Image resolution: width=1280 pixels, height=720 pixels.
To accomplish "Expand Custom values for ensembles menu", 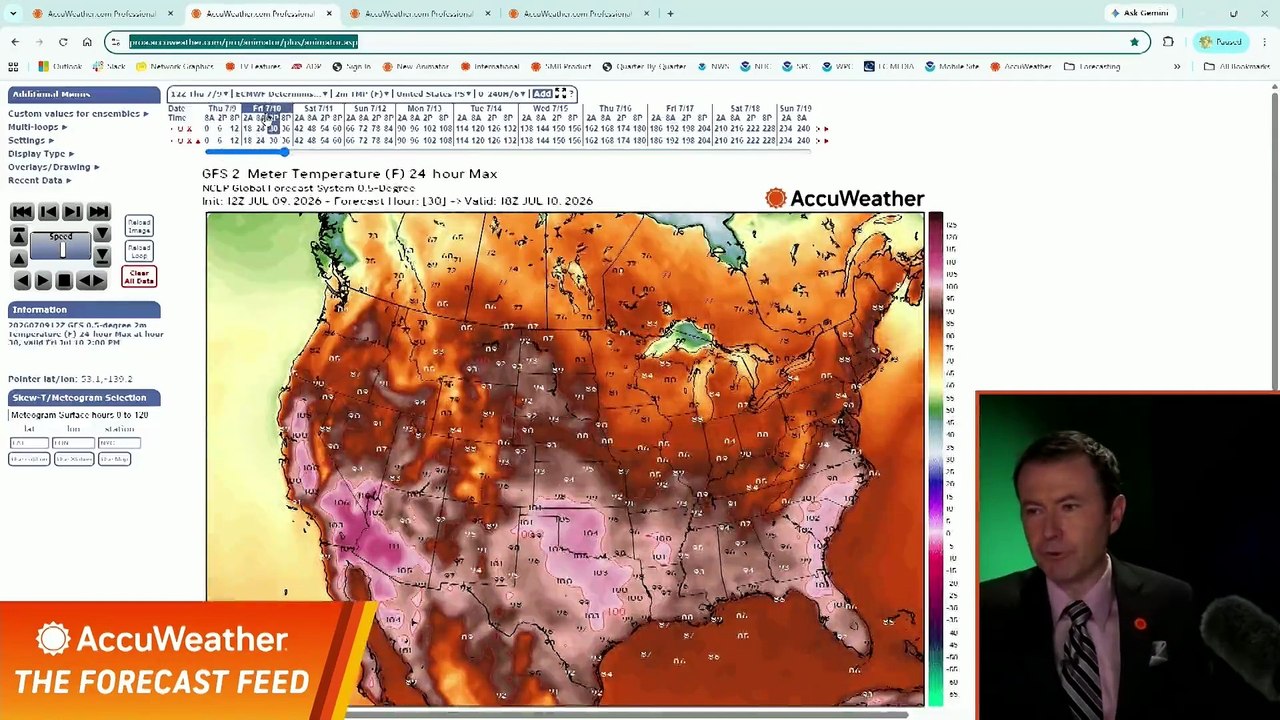I will tap(78, 114).
